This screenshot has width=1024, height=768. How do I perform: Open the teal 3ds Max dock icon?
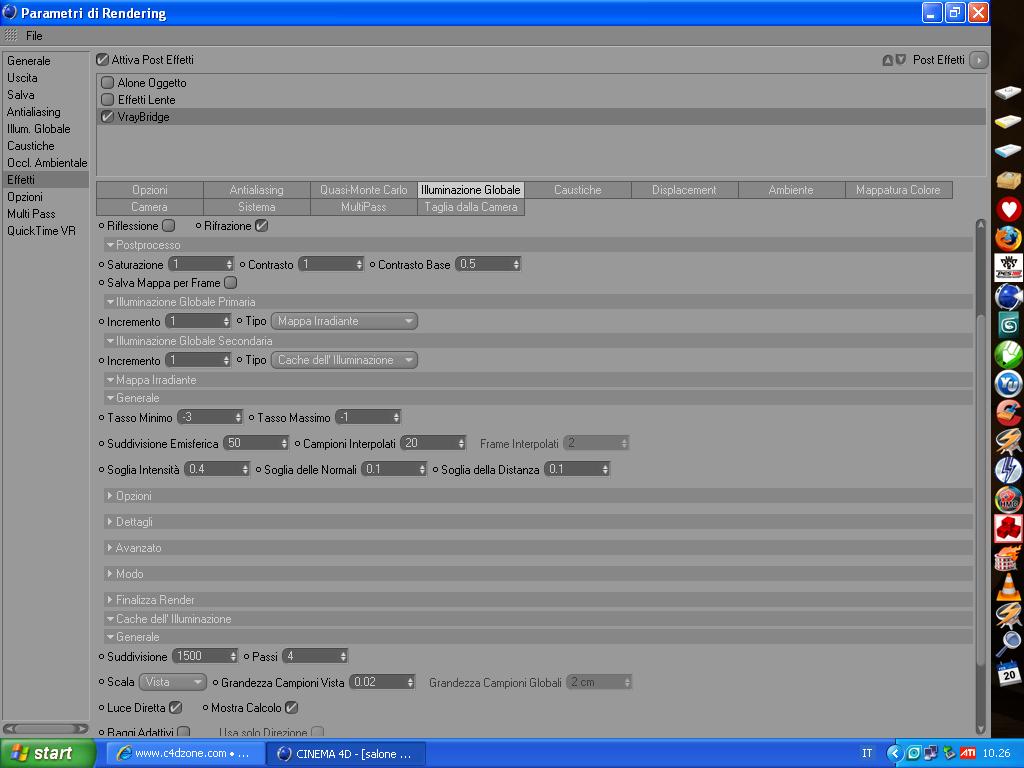coord(1008,325)
